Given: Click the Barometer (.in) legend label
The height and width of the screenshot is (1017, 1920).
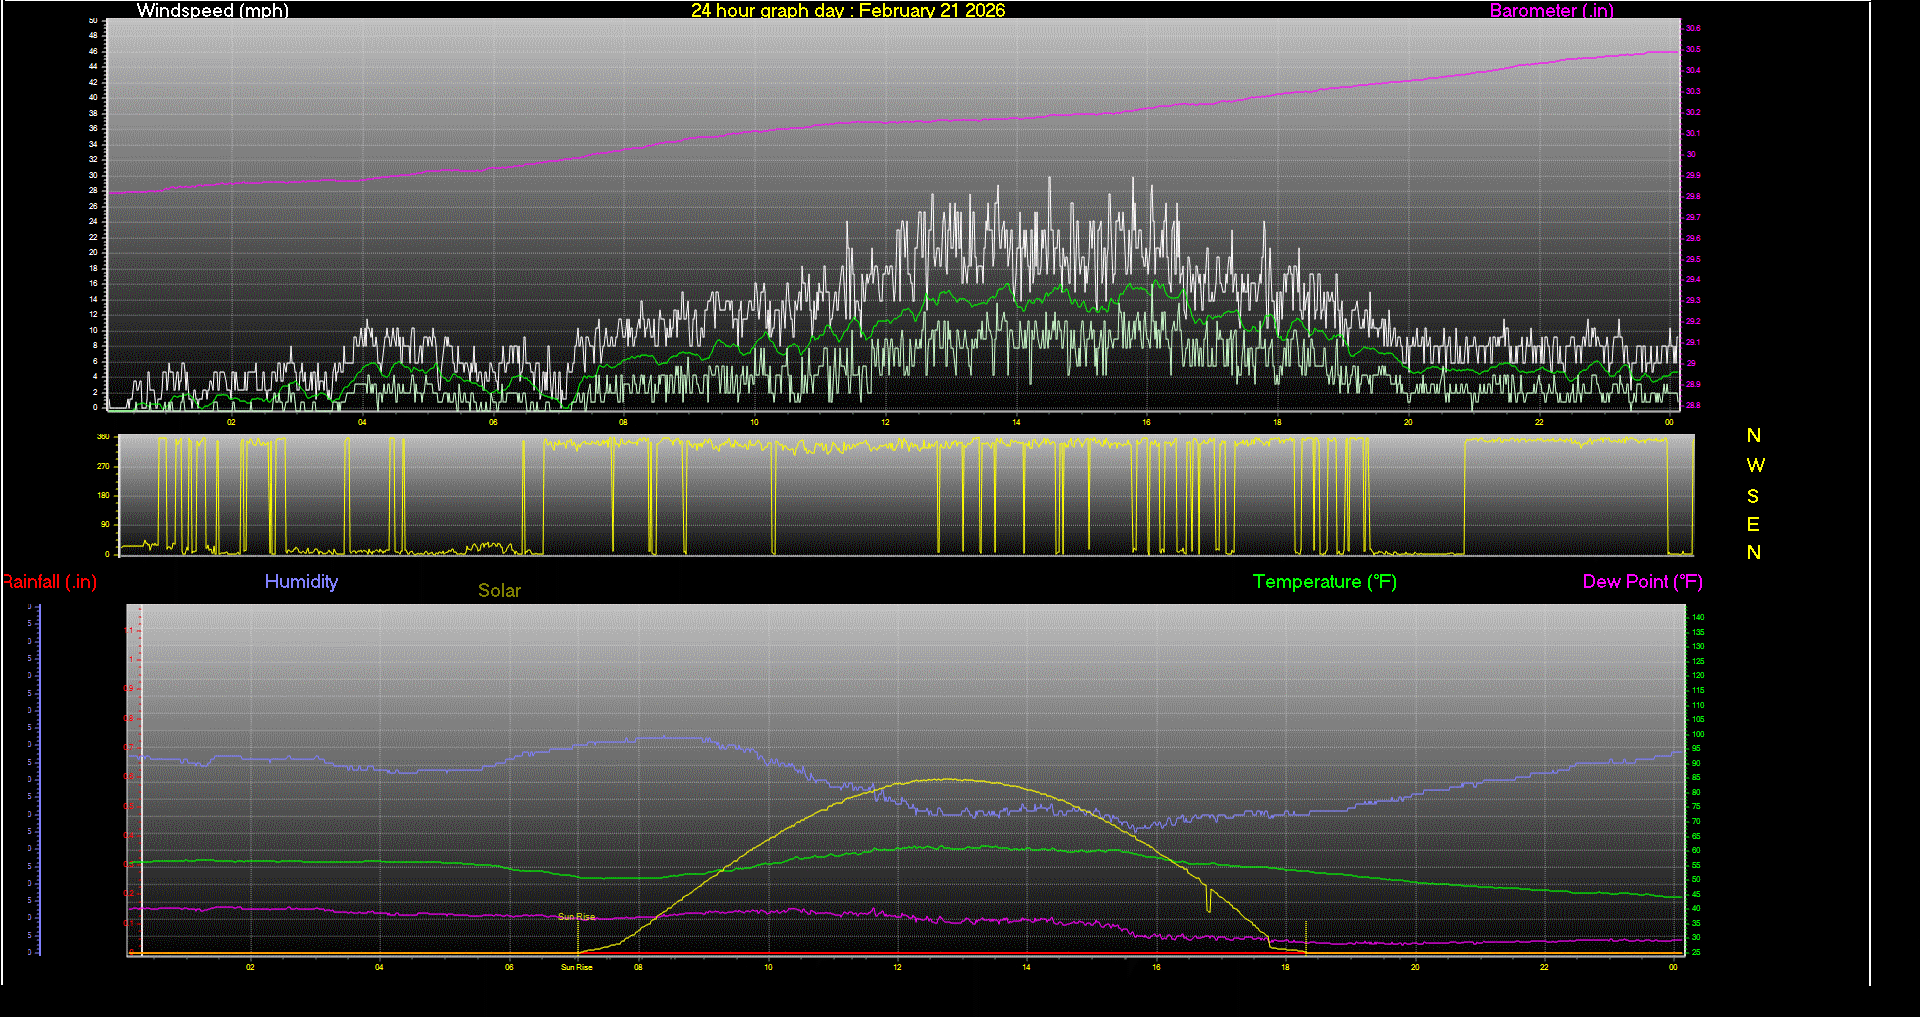Looking at the screenshot, I should 1551,11.
